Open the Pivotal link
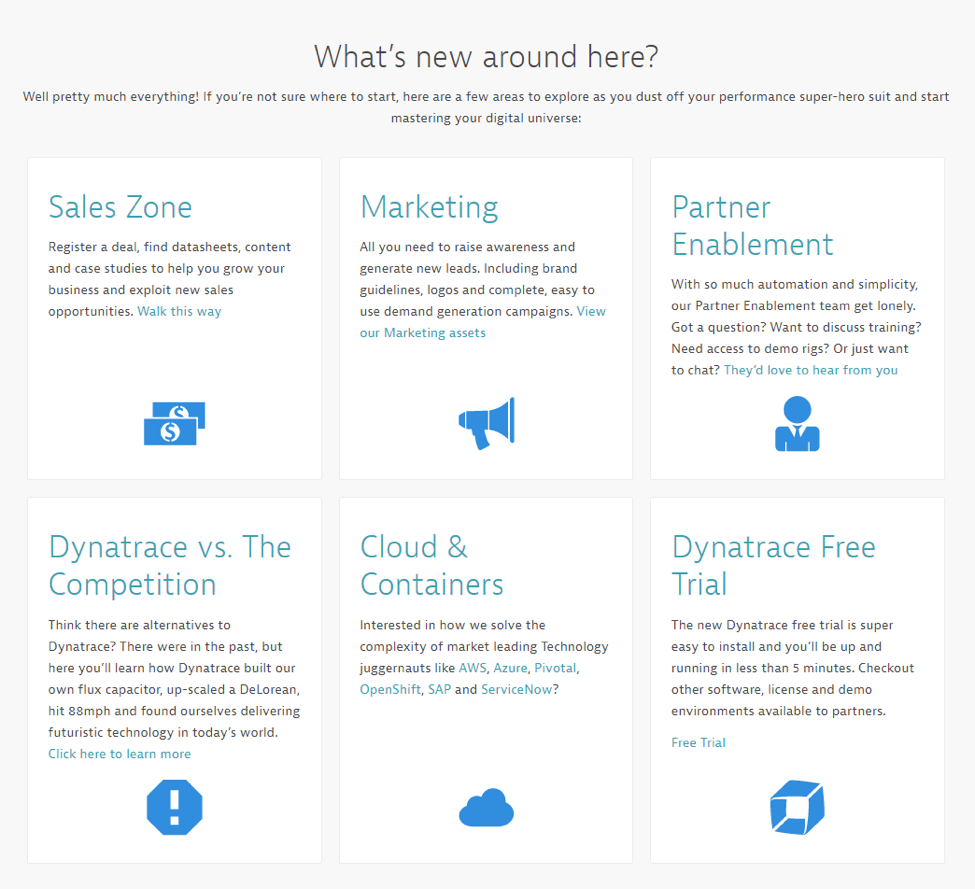 coord(555,668)
